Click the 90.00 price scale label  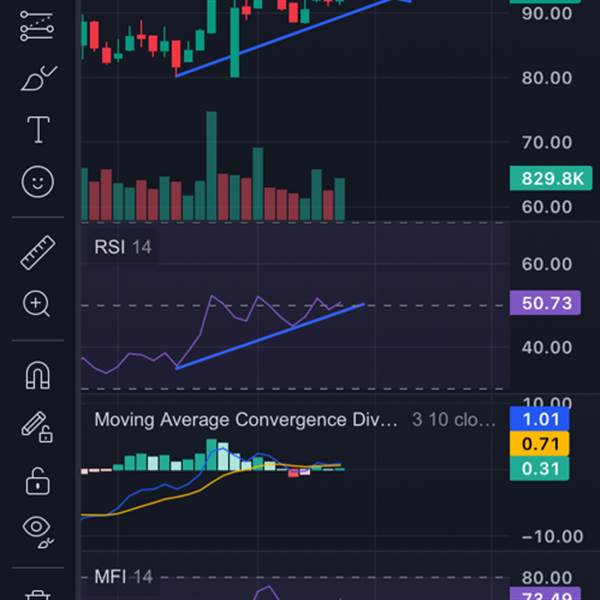547,14
